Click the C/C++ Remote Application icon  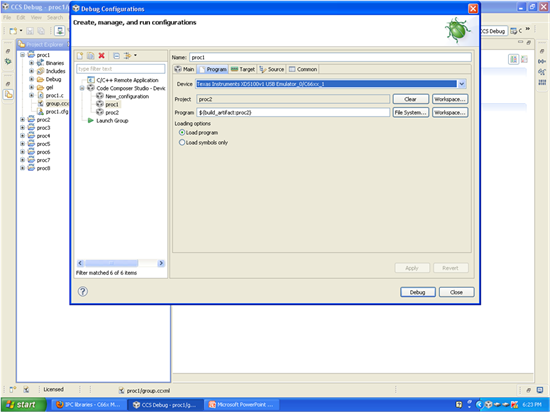coord(91,80)
